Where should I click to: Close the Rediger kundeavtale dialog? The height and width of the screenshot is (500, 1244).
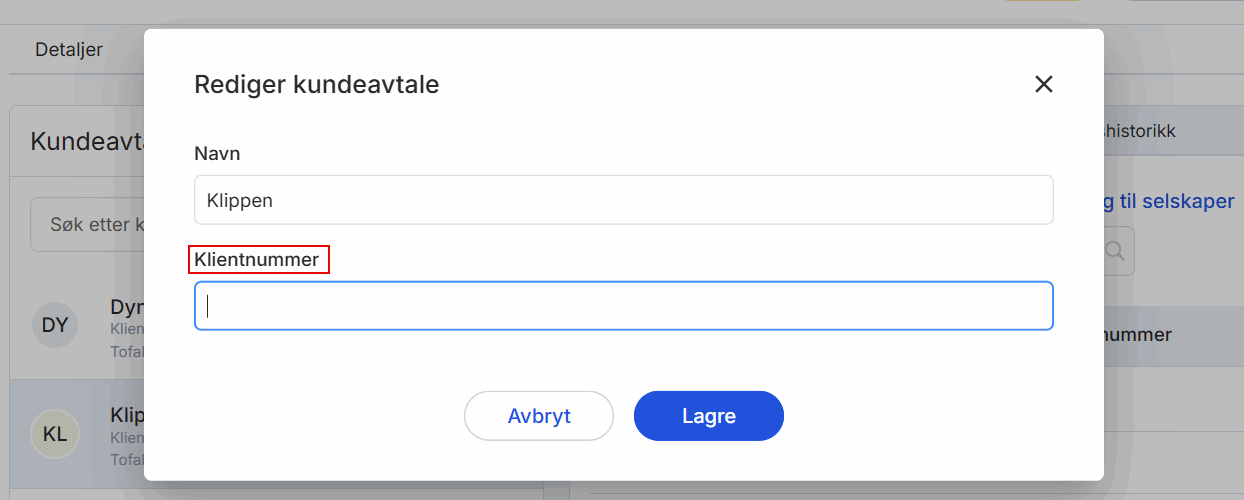[x=1043, y=84]
